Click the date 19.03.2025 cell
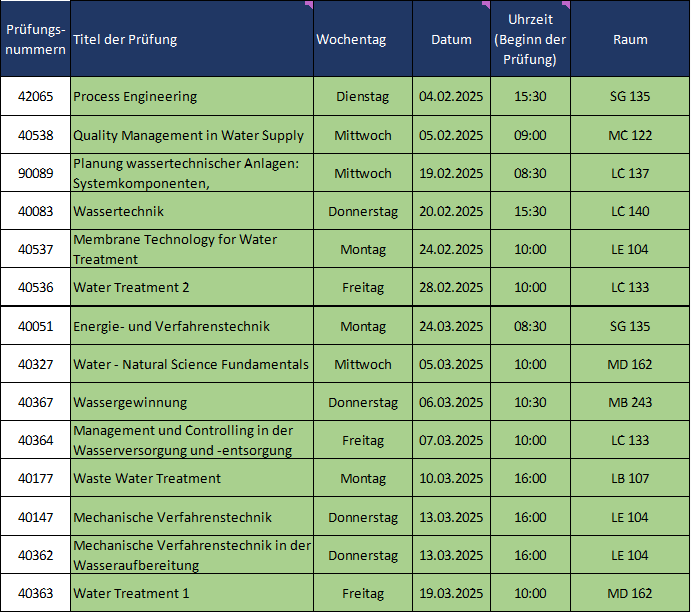691x613 pixels. (451, 593)
